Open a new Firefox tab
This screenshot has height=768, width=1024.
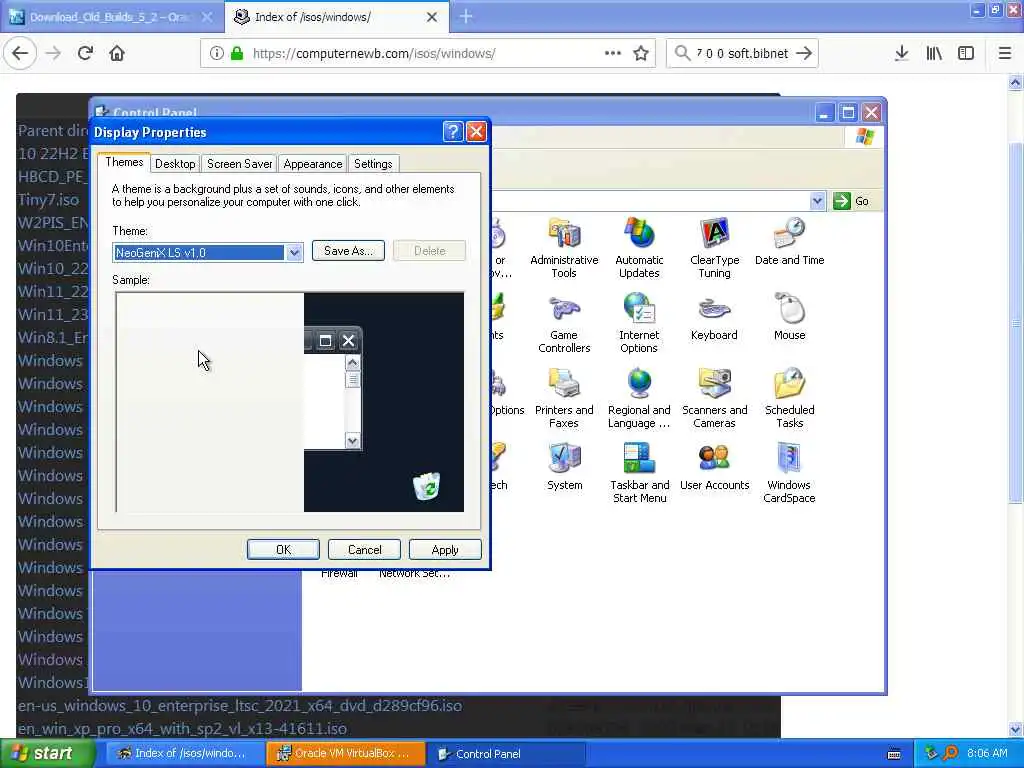click(466, 17)
